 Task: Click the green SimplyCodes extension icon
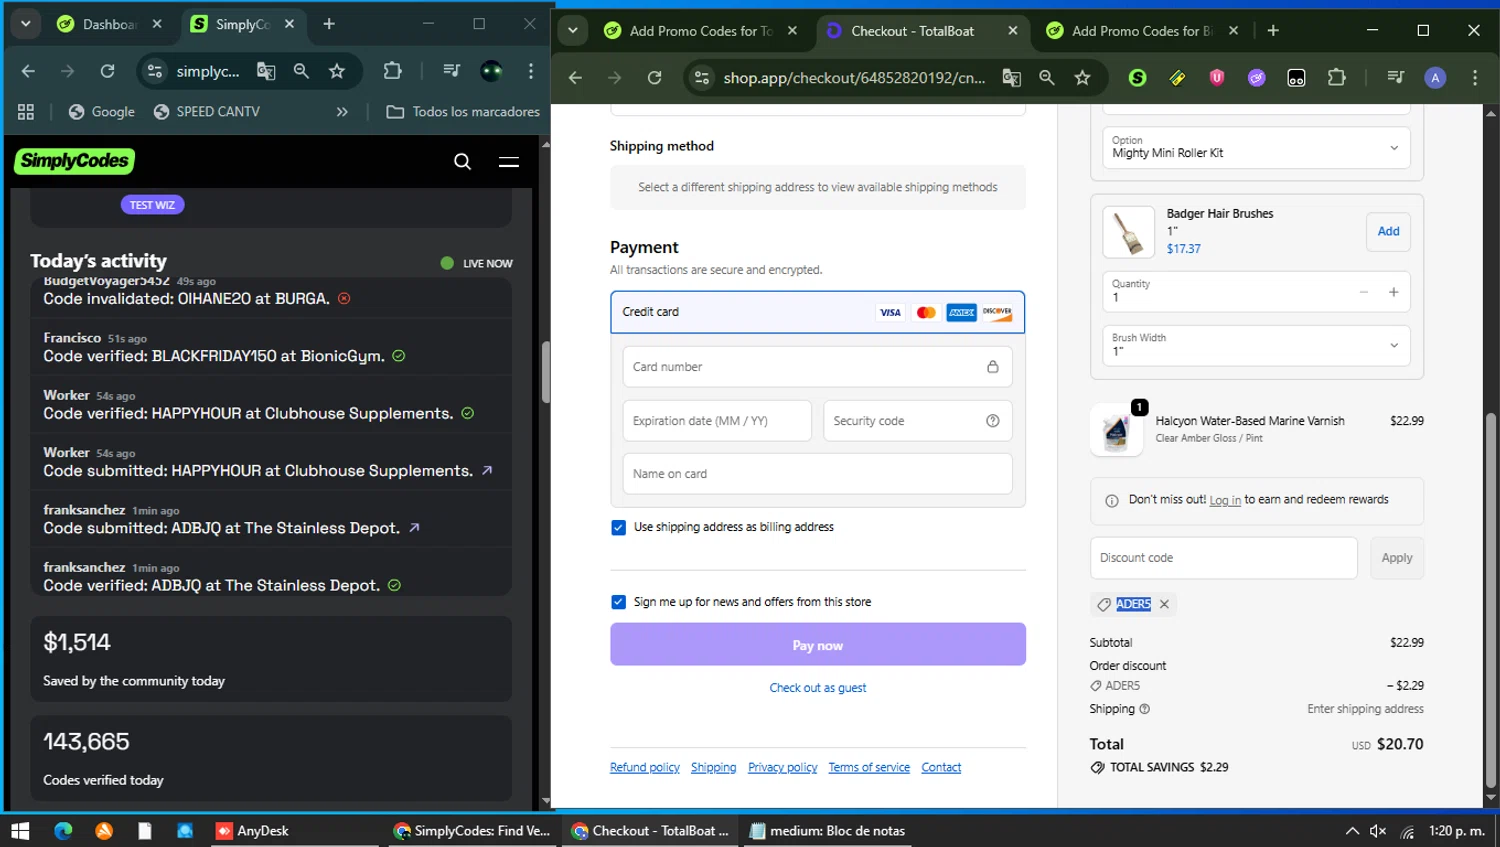[1137, 78]
